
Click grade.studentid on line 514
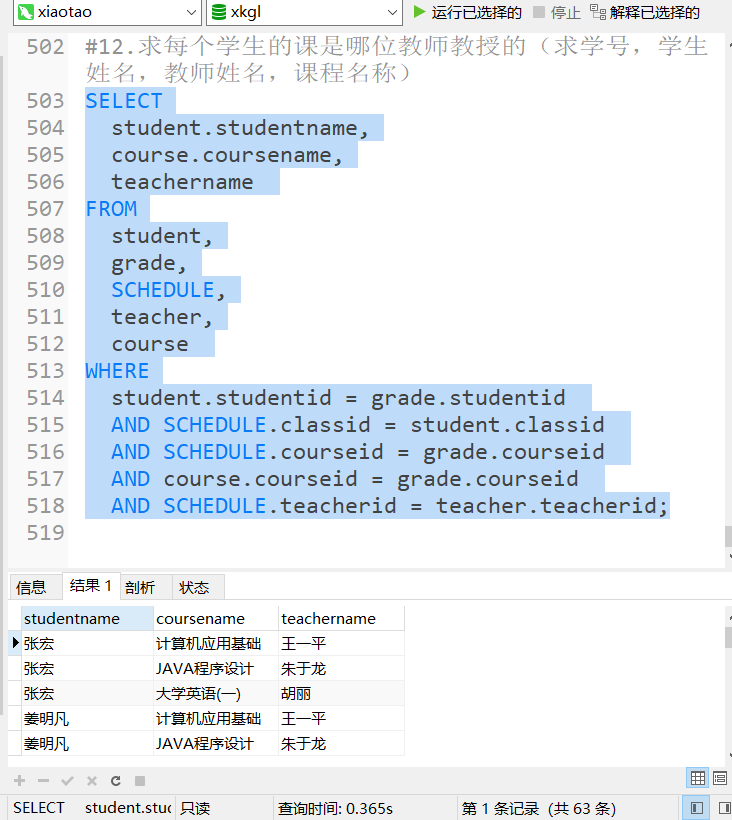click(x=468, y=398)
